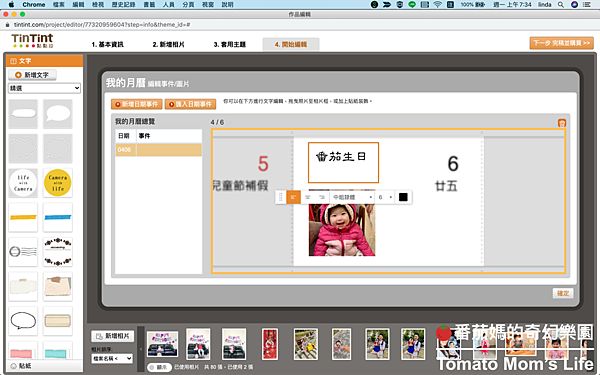Click the day 5 calendar number
The width and height of the screenshot is (600, 375).
tap(263, 164)
